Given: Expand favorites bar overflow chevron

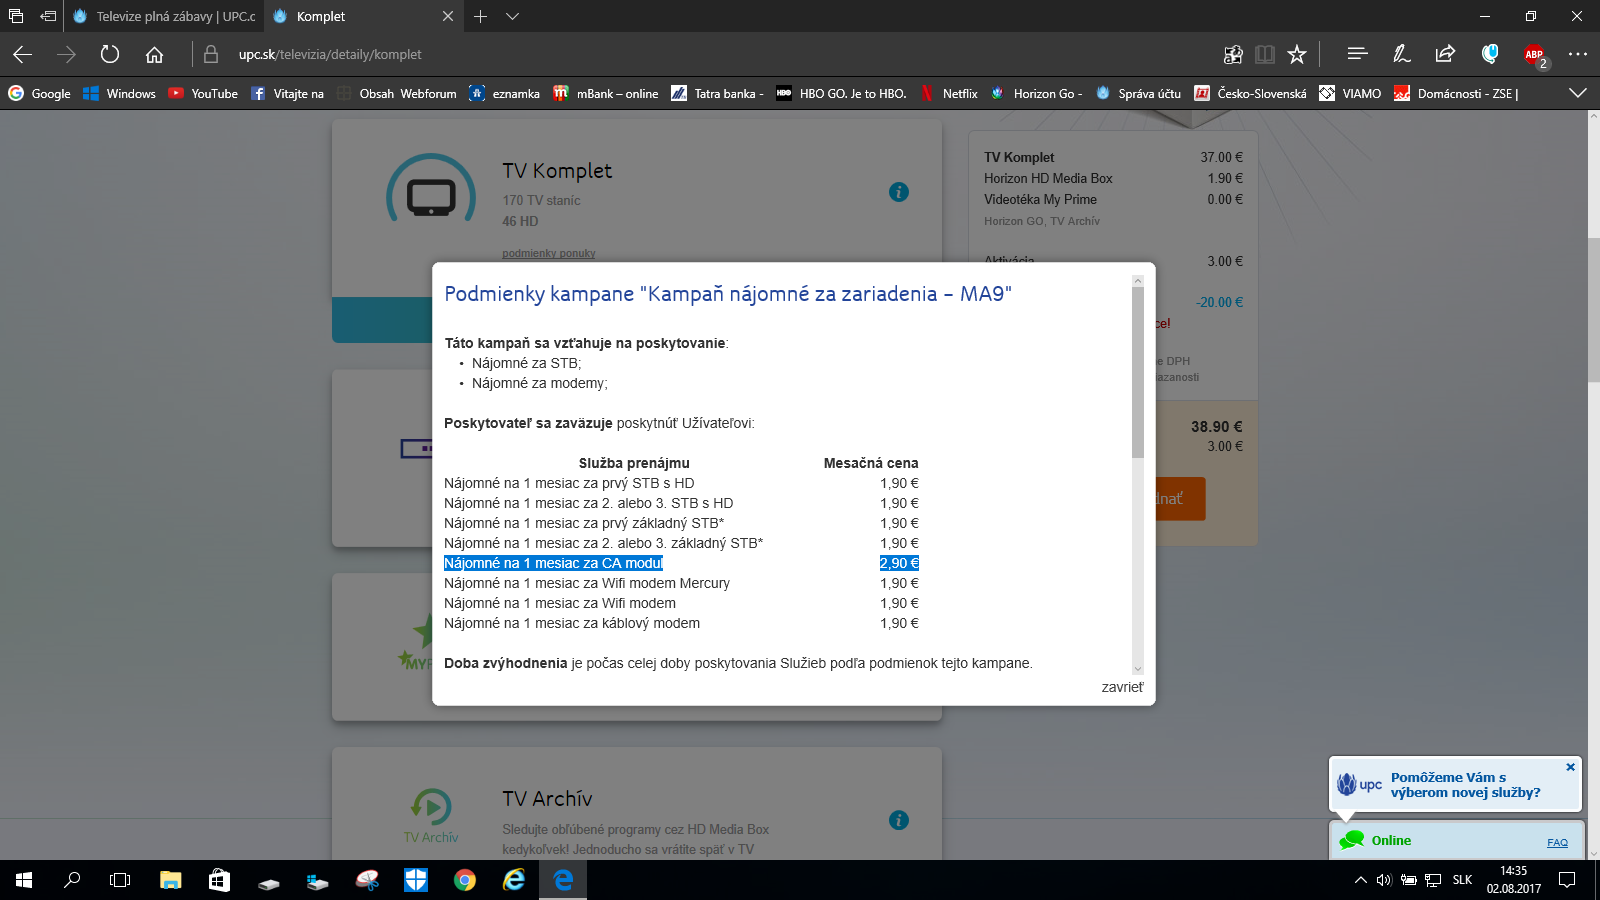Looking at the screenshot, I should [1578, 93].
